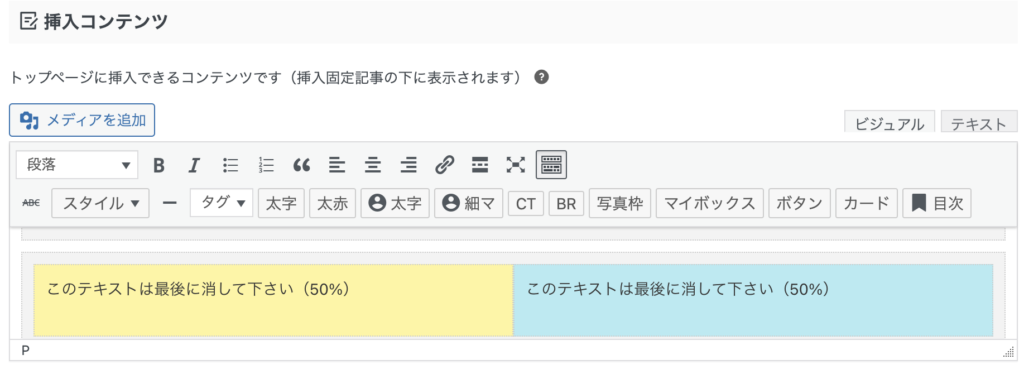
Task: Switch to the テキスト editor tab
Action: (x=979, y=122)
